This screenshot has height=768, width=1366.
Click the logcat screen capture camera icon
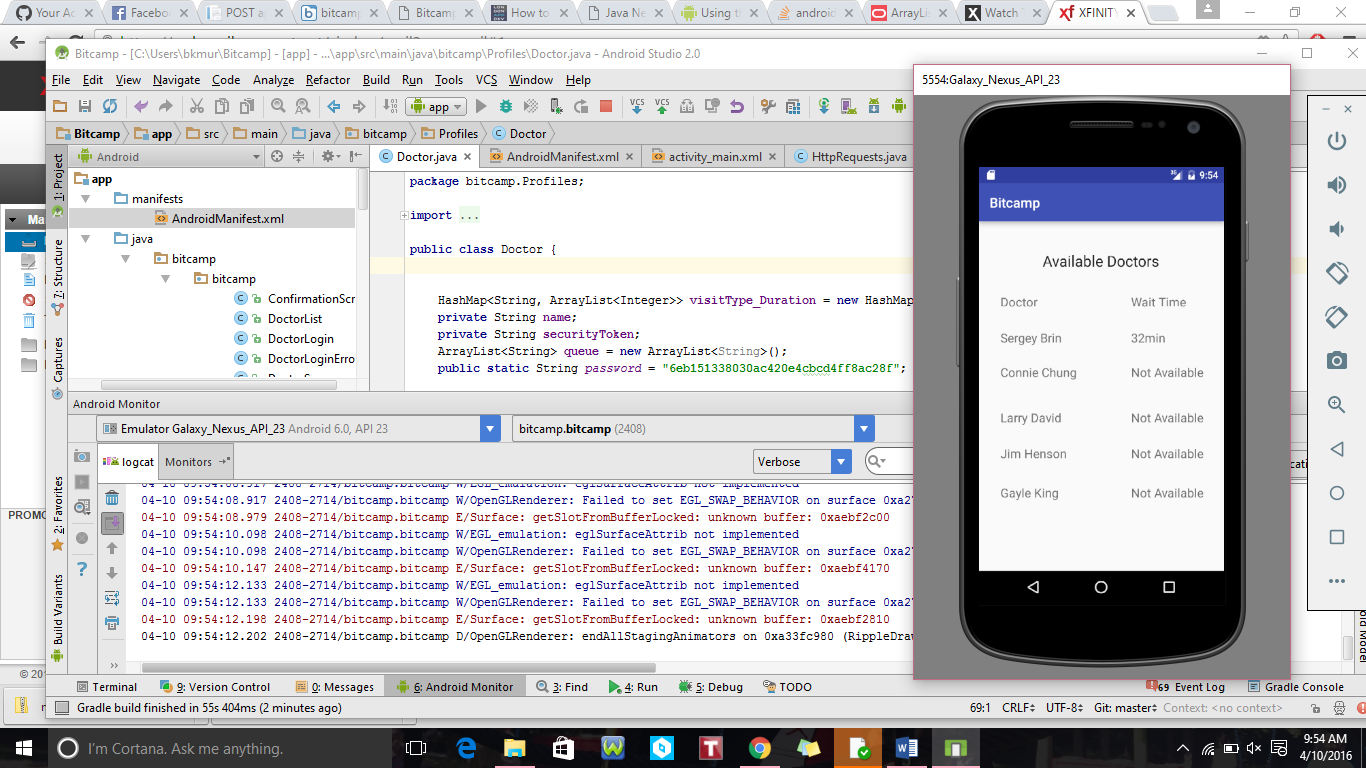pos(82,456)
